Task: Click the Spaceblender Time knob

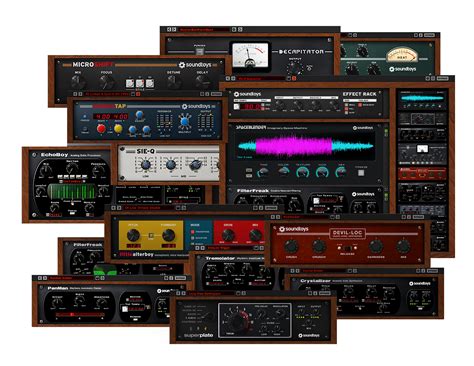Action: coord(263,172)
